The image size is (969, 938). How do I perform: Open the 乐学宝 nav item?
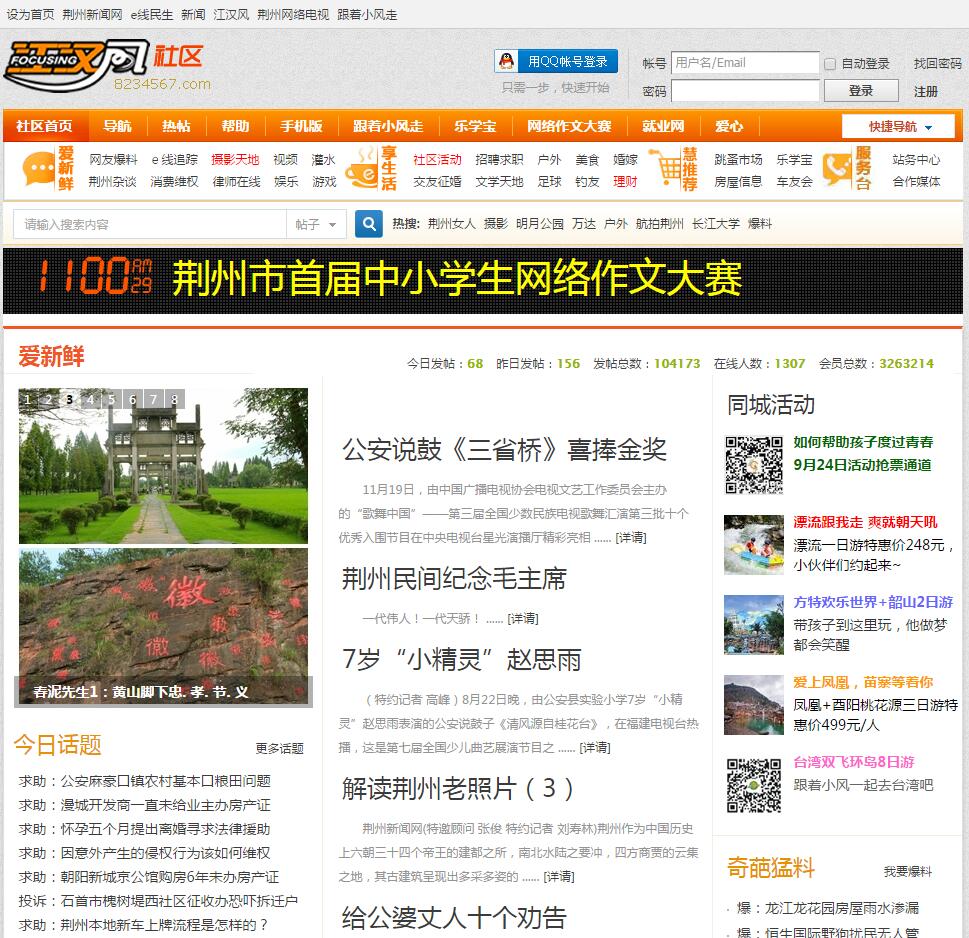pyautogui.click(x=475, y=126)
